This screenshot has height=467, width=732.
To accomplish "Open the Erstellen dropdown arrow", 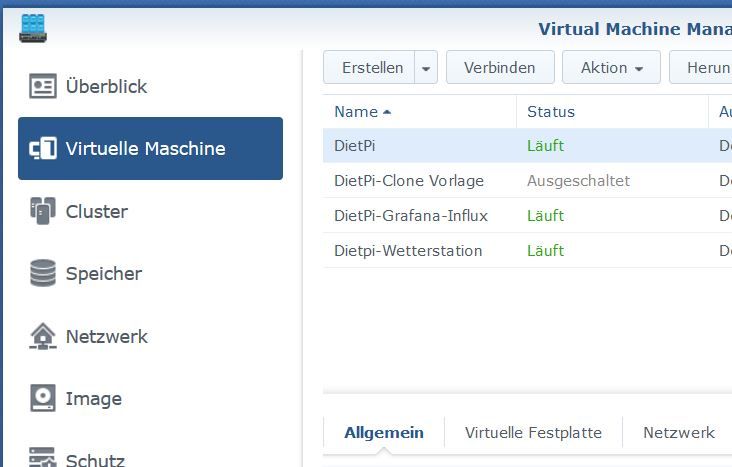I will pos(426,68).
